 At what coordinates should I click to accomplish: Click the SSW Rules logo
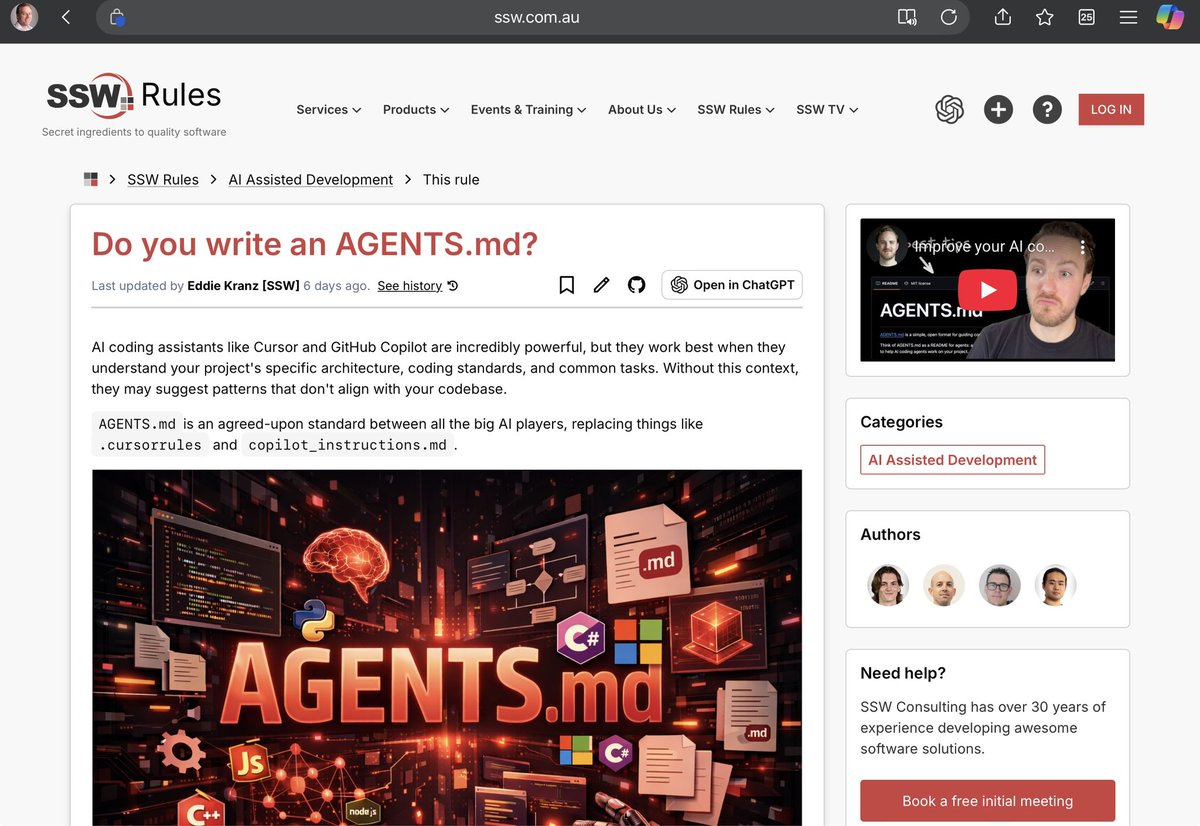[134, 97]
